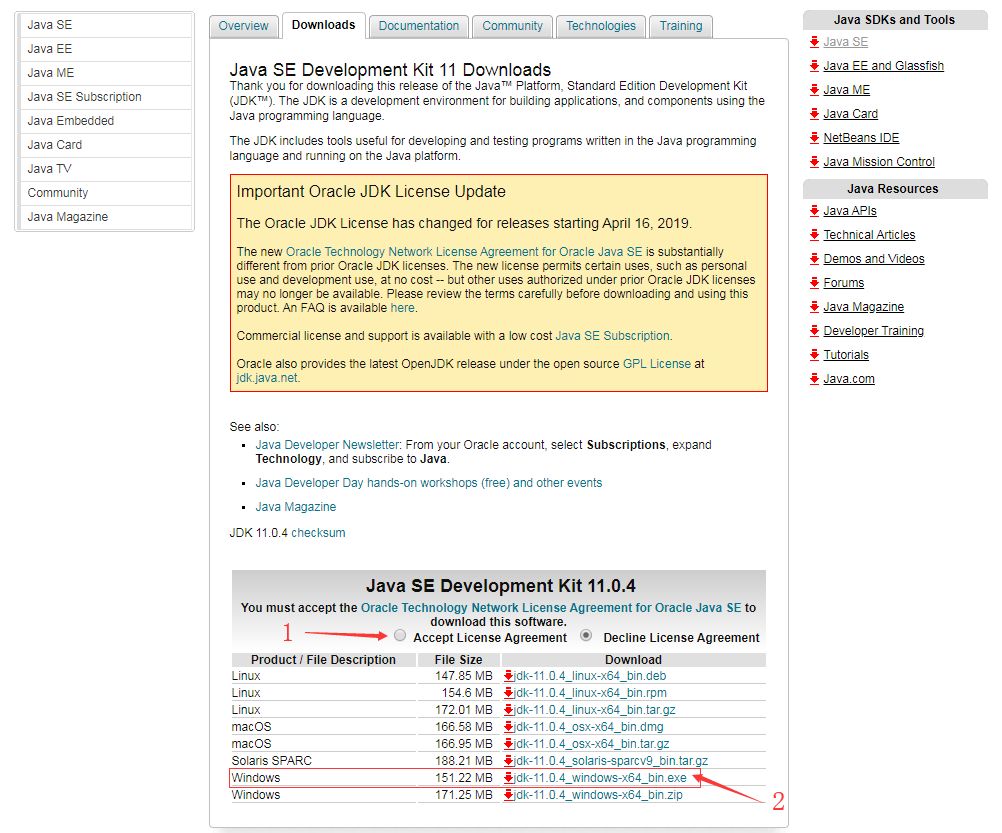This screenshot has width=1002, height=833.
Task: Open bold license agreement link above radio buttons
Action: pyautogui.click(x=551, y=608)
